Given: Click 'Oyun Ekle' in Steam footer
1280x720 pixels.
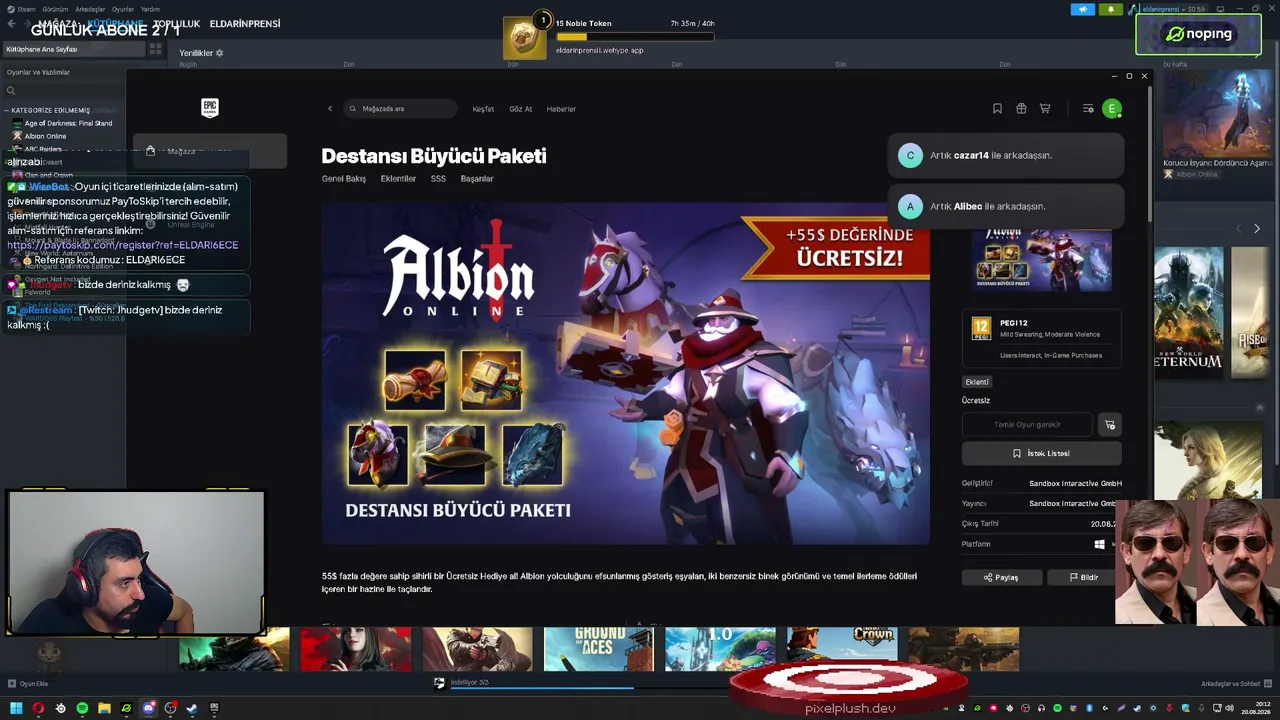Looking at the screenshot, I should coord(28,684).
